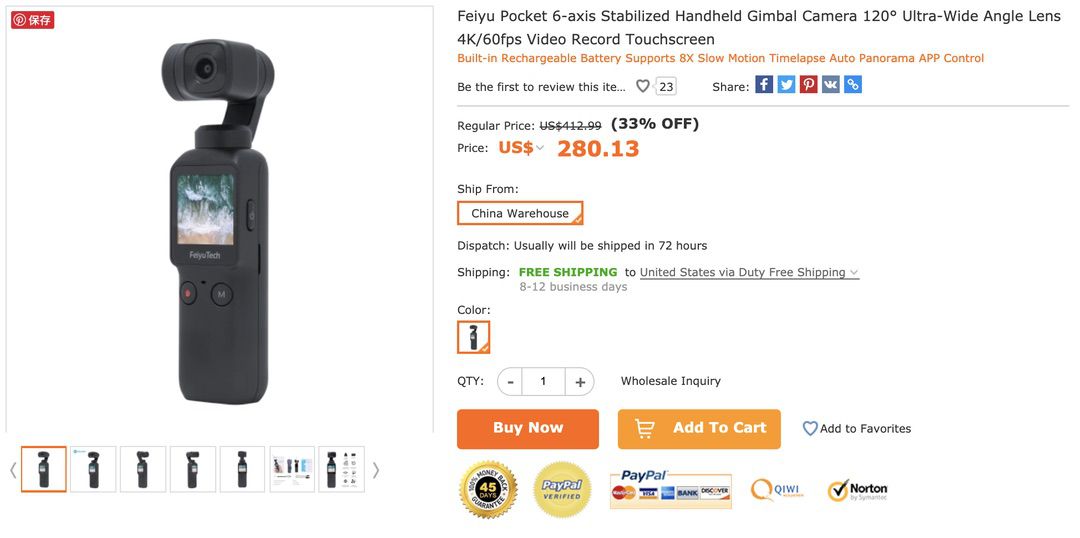
Task: Show next product thumbnails with right arrow
Action: pos(376,469)
